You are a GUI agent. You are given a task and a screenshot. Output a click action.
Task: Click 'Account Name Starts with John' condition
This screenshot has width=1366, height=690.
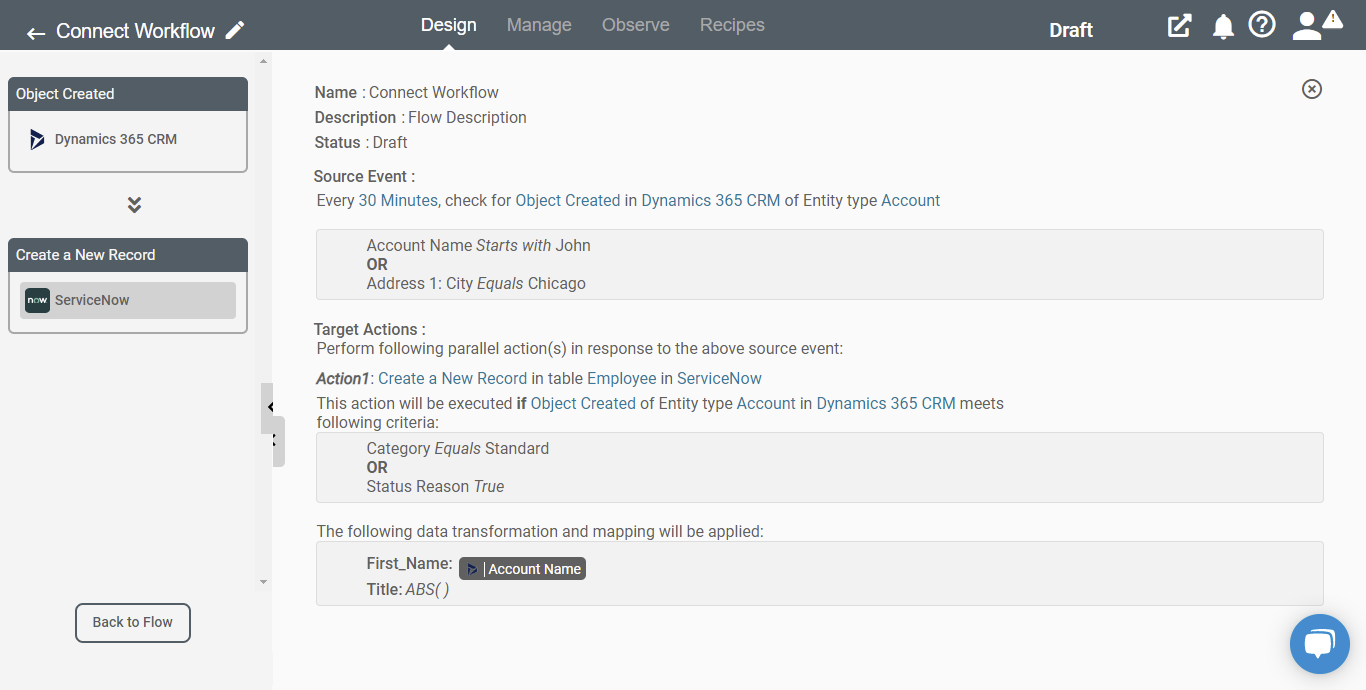[479, 245]
